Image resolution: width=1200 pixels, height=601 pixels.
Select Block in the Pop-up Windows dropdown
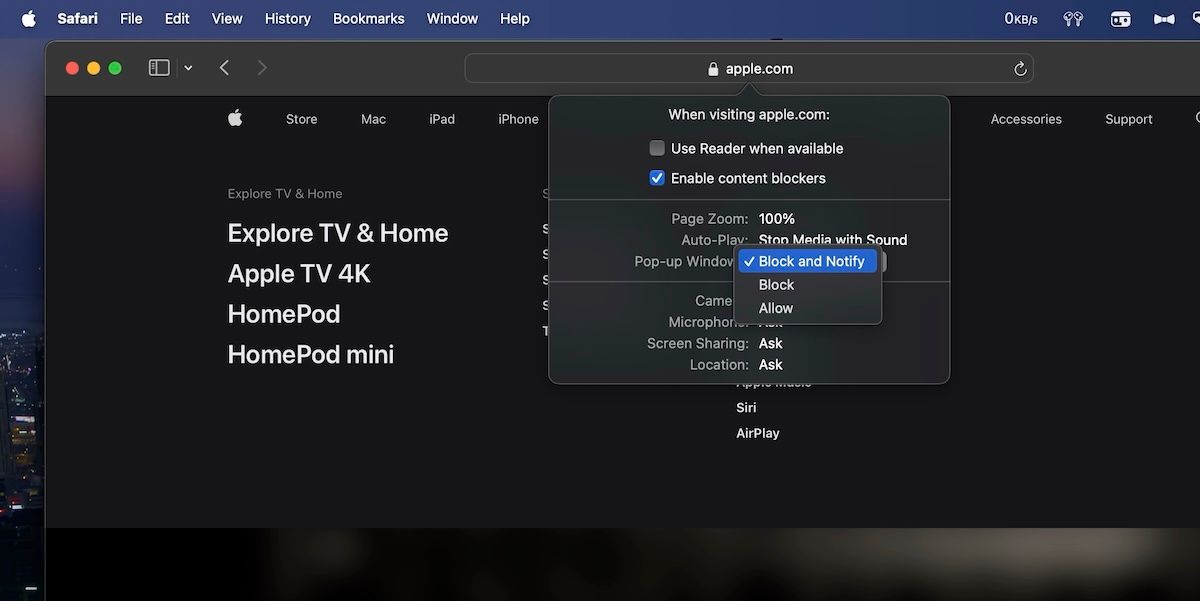(776, 284)
